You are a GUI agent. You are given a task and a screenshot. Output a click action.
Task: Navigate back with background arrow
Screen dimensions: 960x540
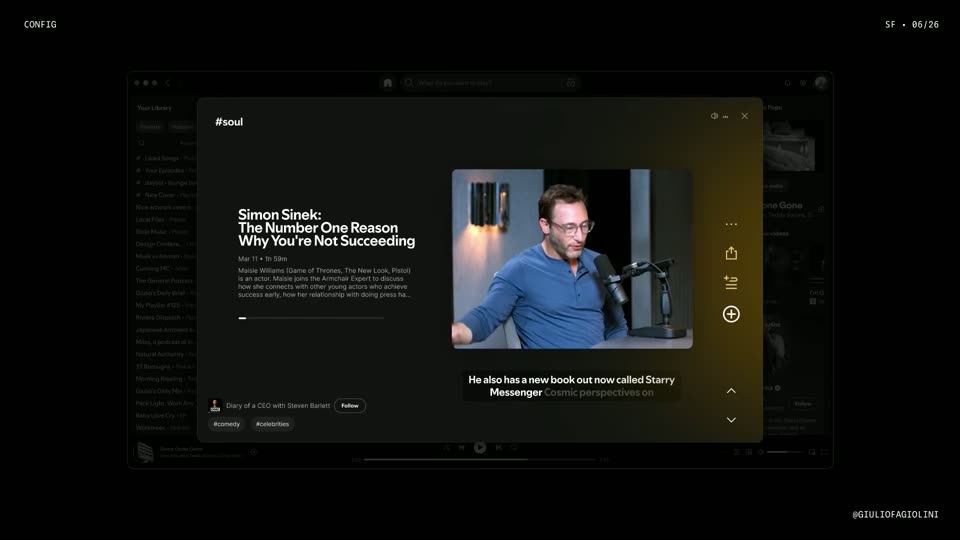[x=167, y=83]
